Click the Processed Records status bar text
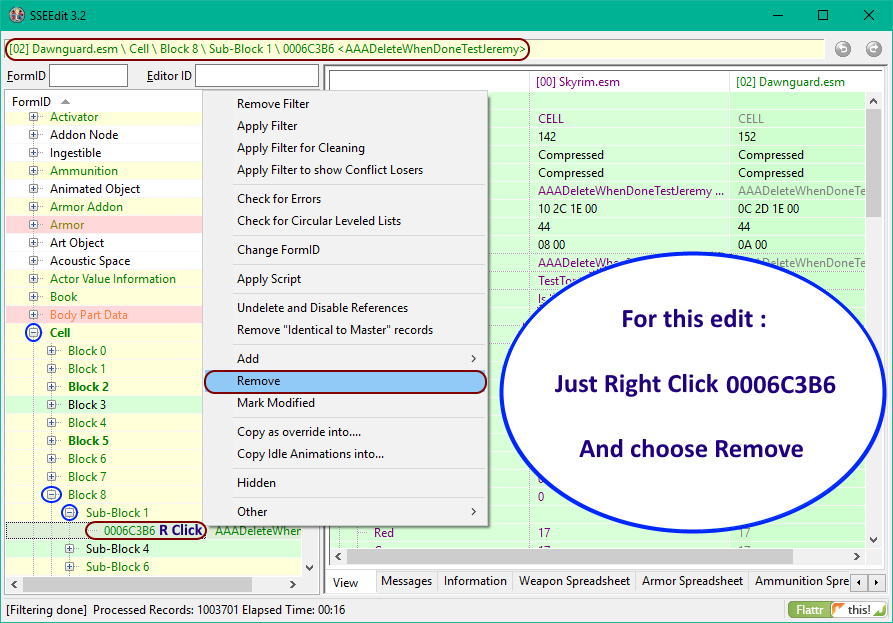The width and height of the screenshot is (893, 623). click(219, 610)
